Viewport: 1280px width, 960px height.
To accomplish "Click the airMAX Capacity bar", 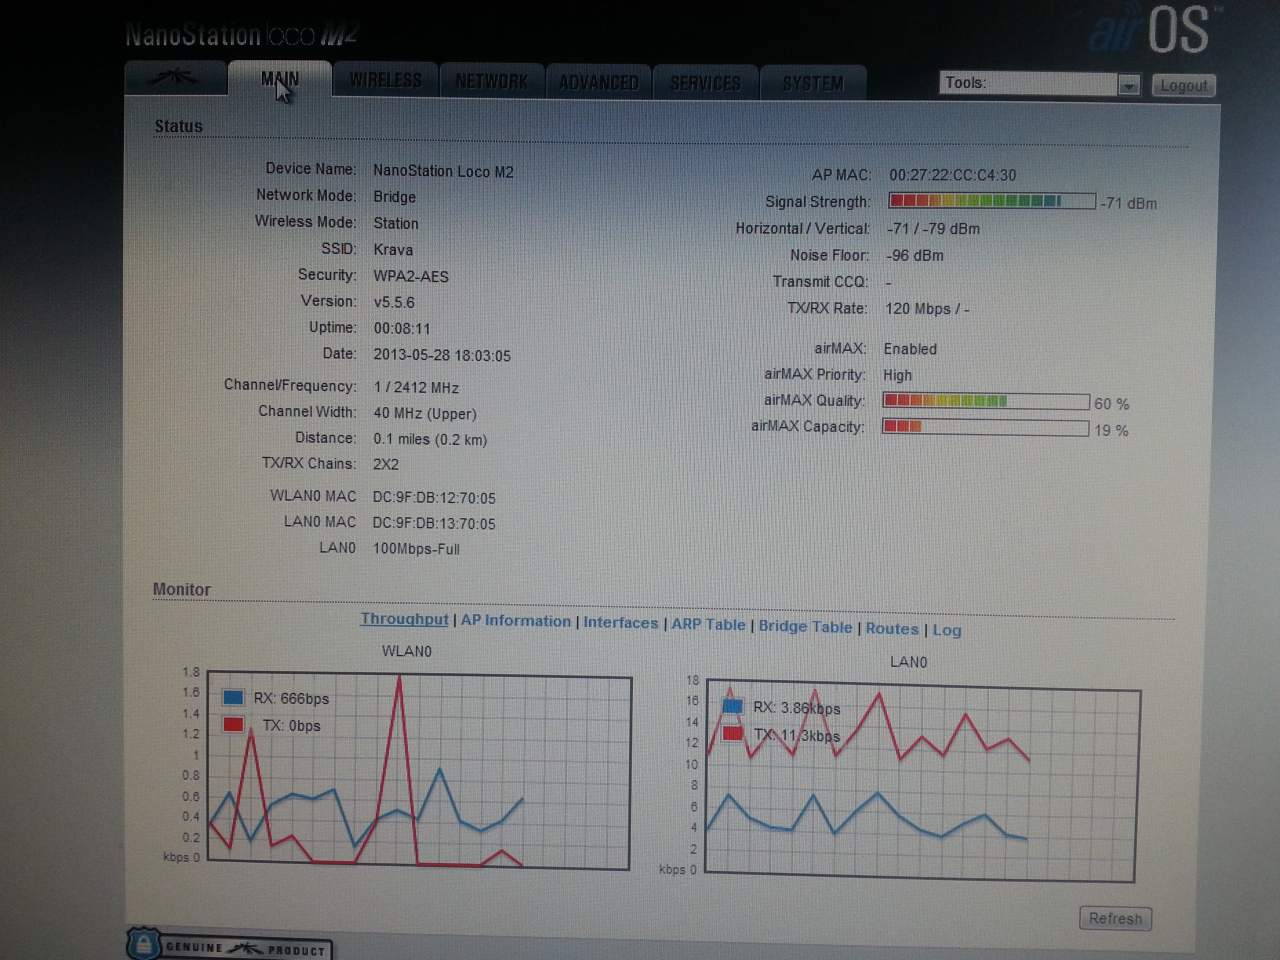I will point(985,427).
